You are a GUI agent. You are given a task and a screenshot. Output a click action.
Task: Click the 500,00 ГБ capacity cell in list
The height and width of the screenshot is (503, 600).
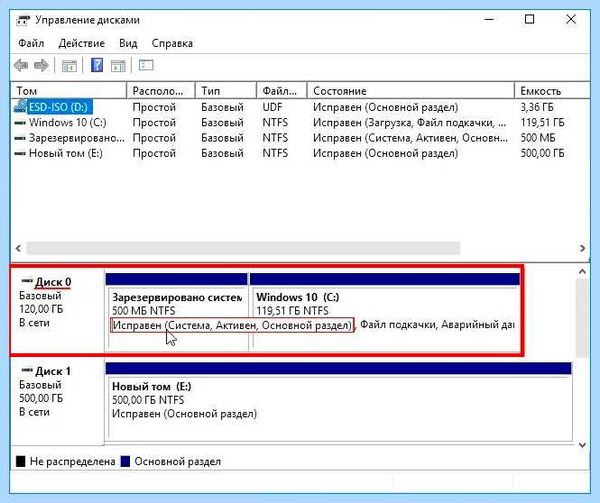pos(542,153)
